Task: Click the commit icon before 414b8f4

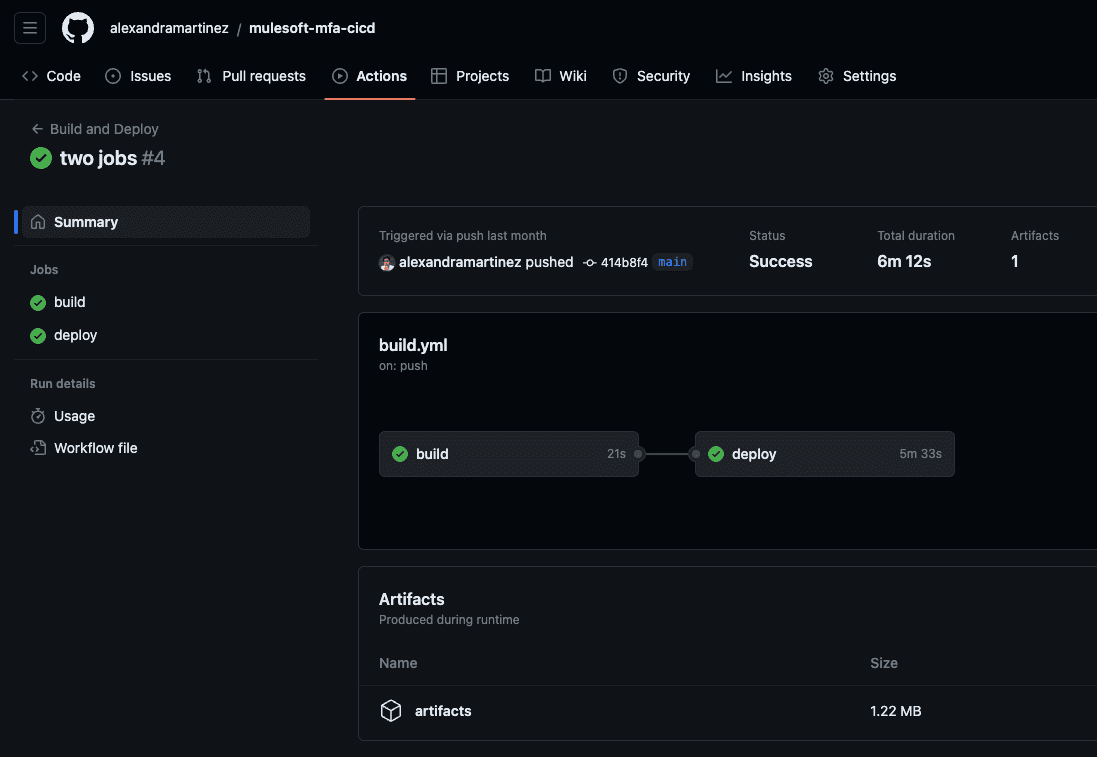Action: [590, 263]
